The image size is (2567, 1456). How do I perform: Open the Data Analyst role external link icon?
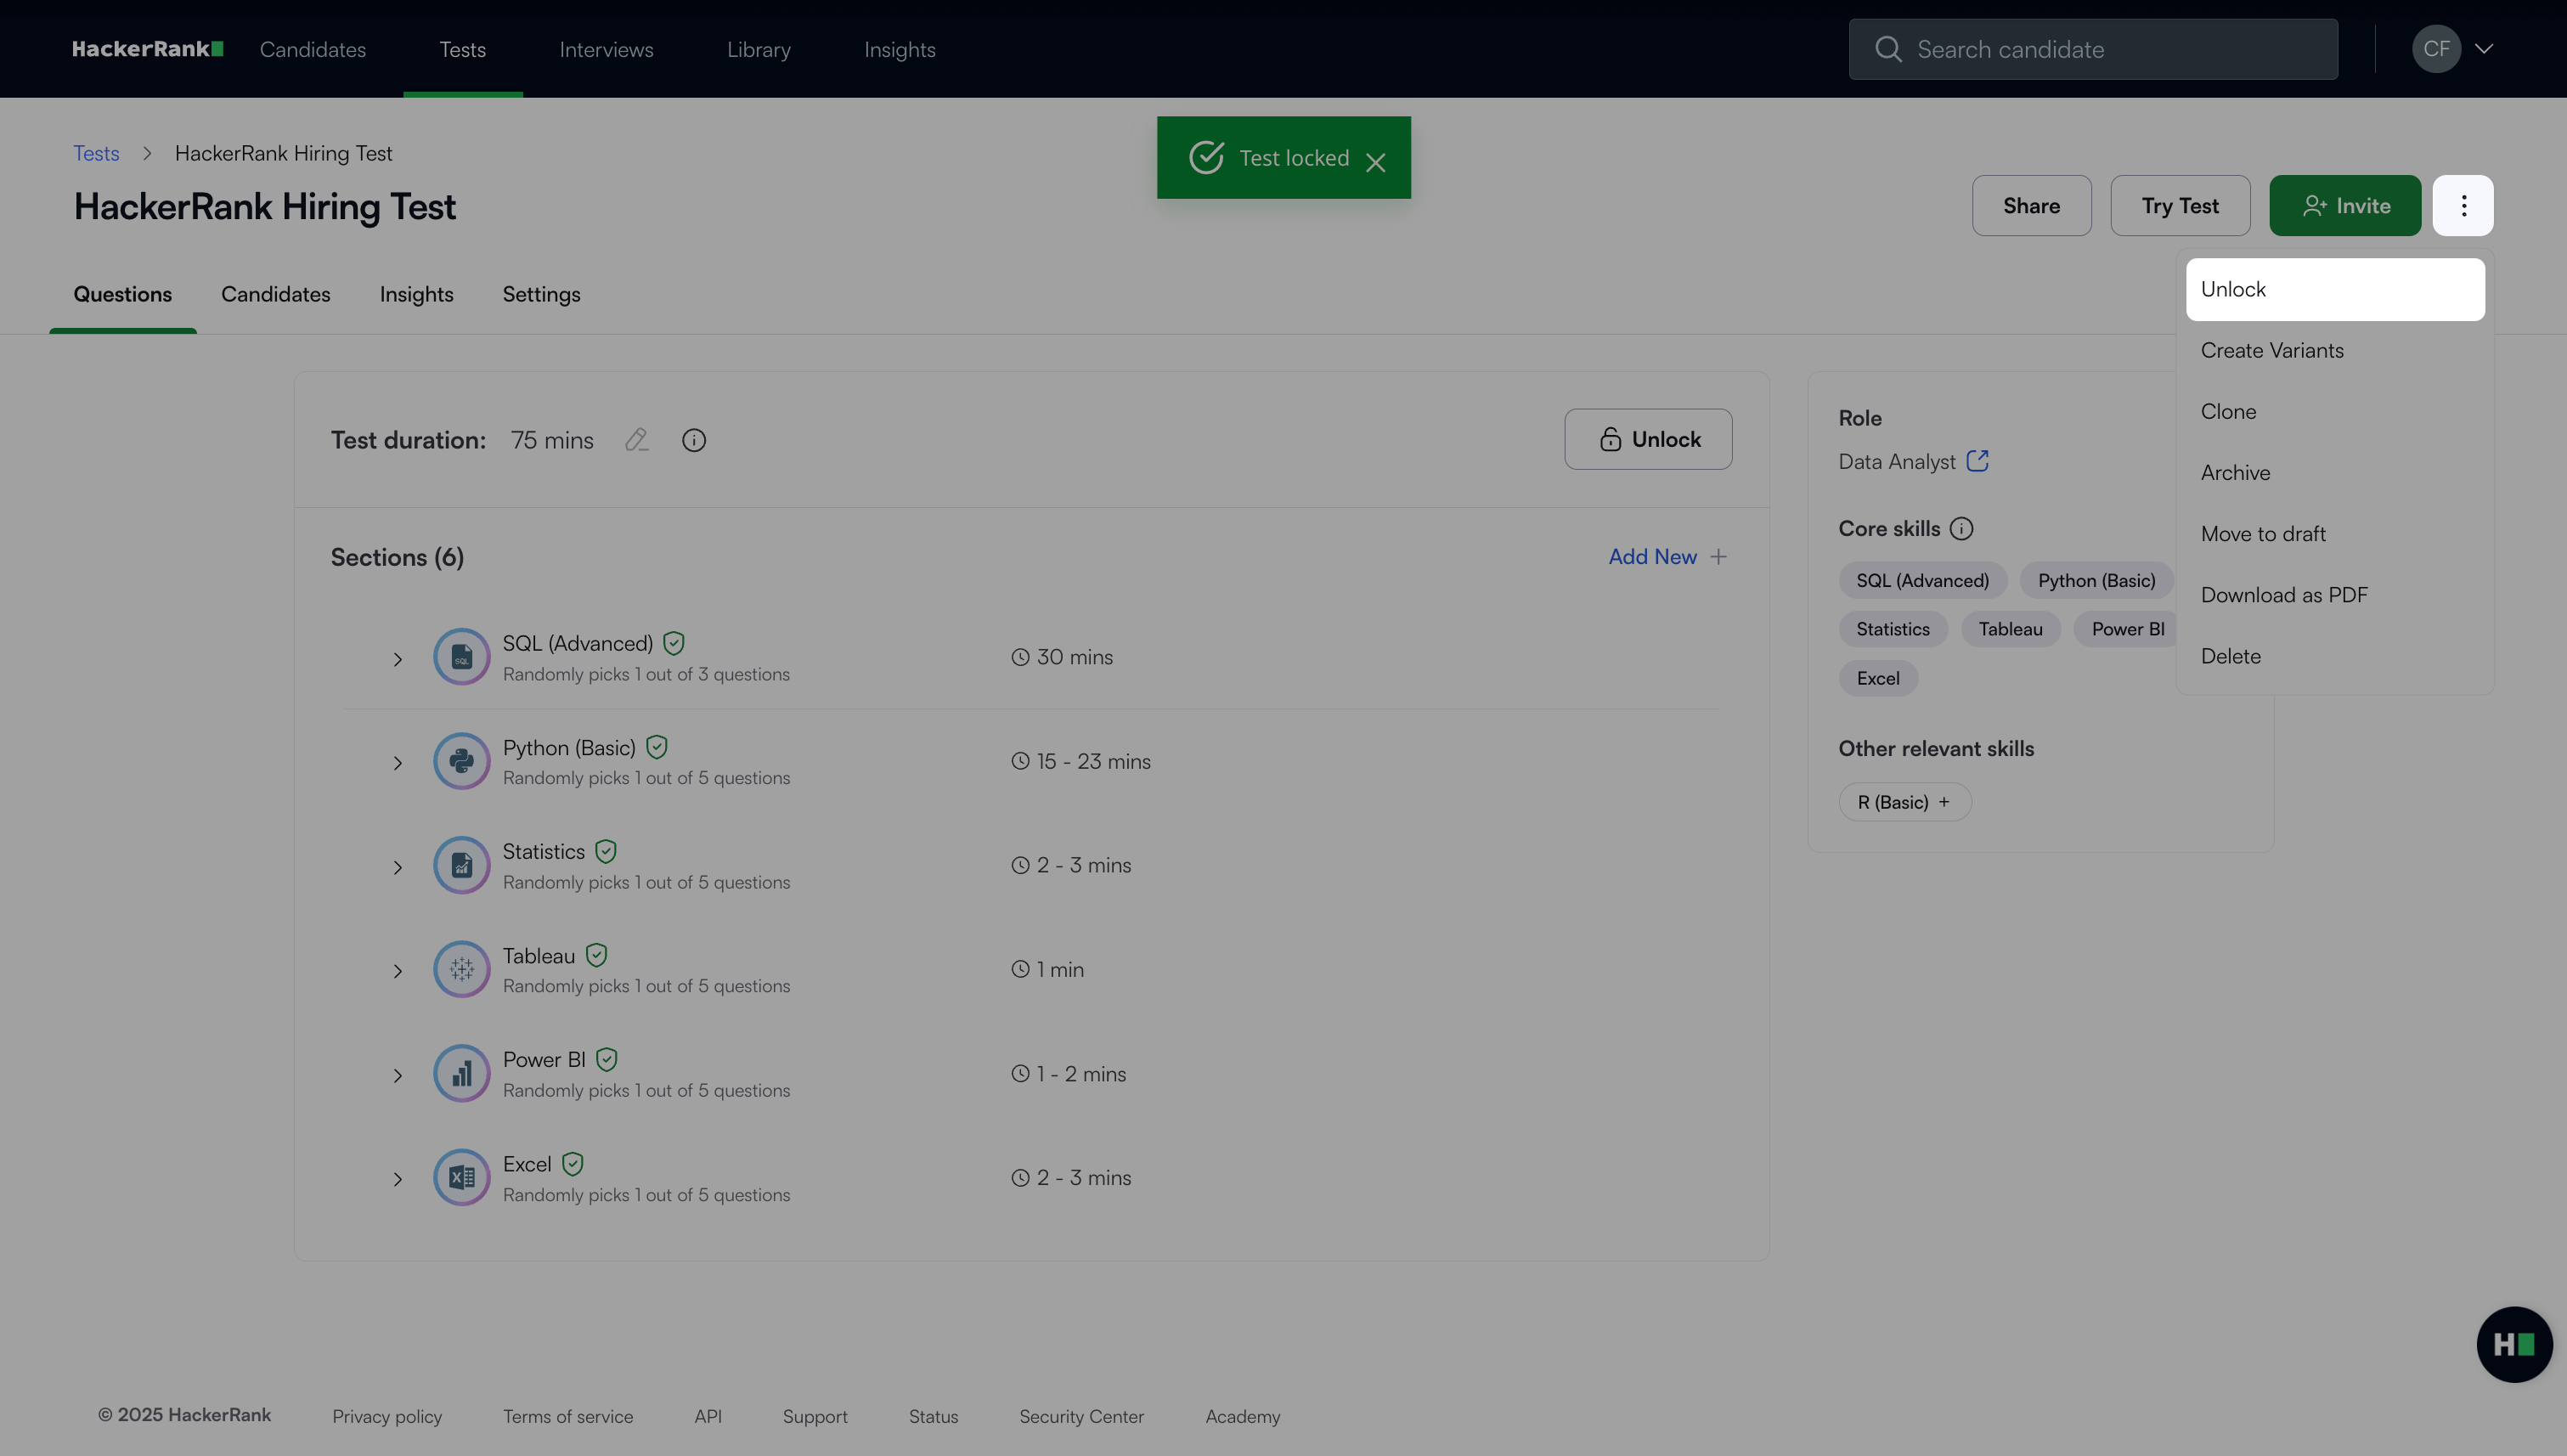point(1977,461)
